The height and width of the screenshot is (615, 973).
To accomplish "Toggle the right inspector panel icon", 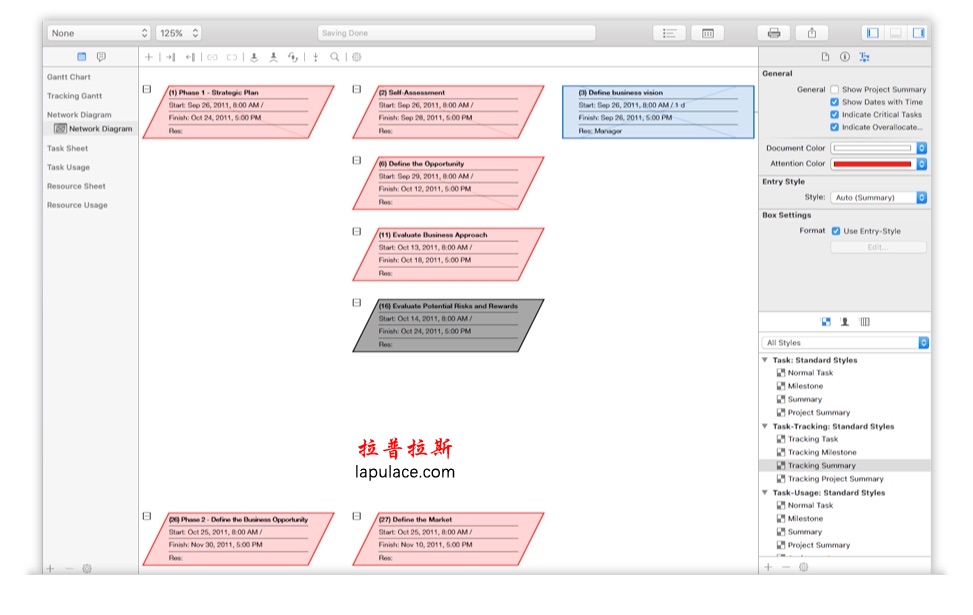I will pyautogui.click(x=918, y=33).
